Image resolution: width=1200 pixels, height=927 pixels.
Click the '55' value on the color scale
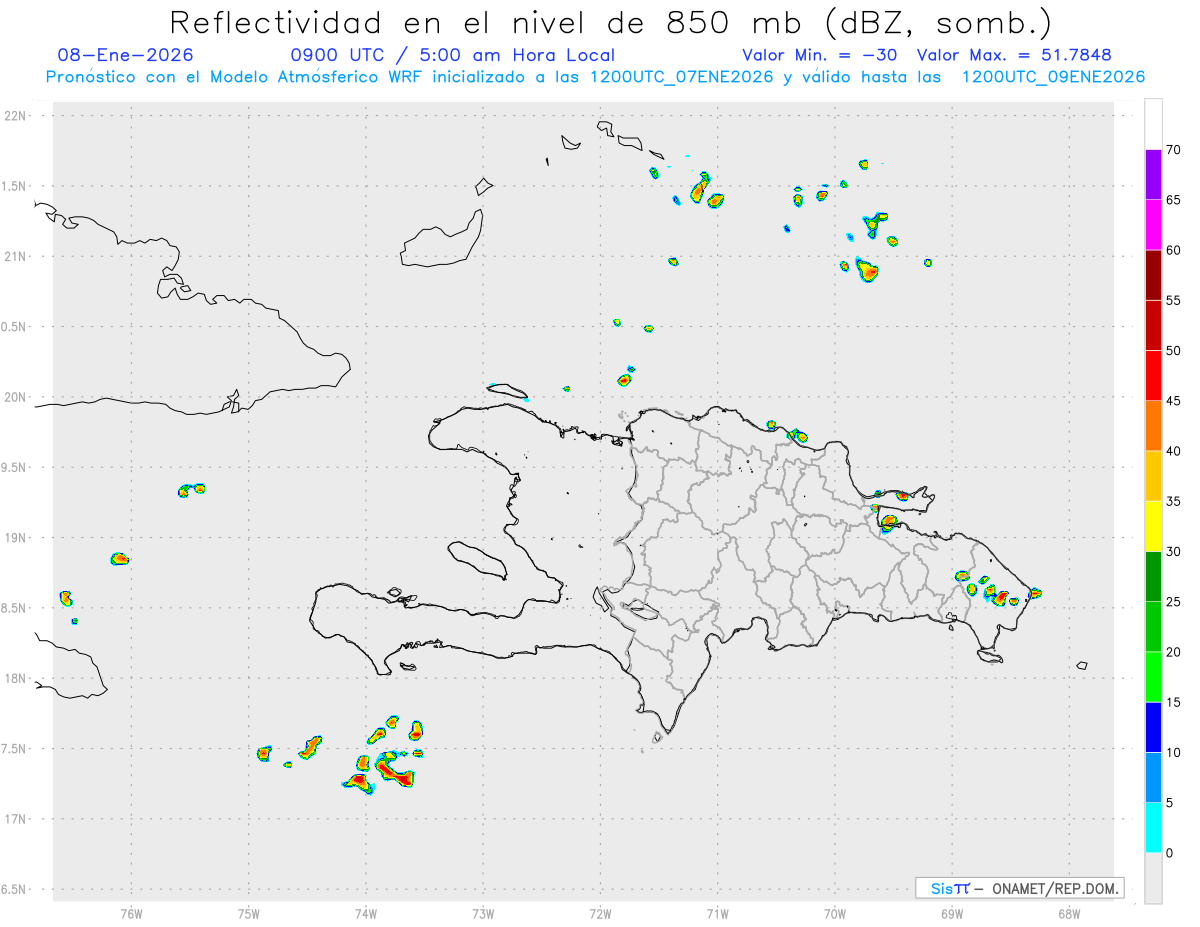[x=1173, y=300]
